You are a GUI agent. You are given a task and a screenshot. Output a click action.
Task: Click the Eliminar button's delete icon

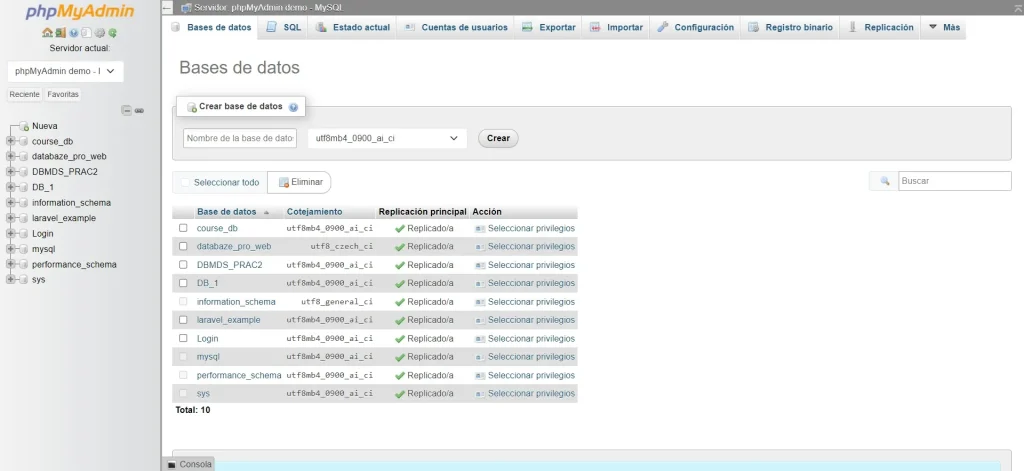point(283,182)
